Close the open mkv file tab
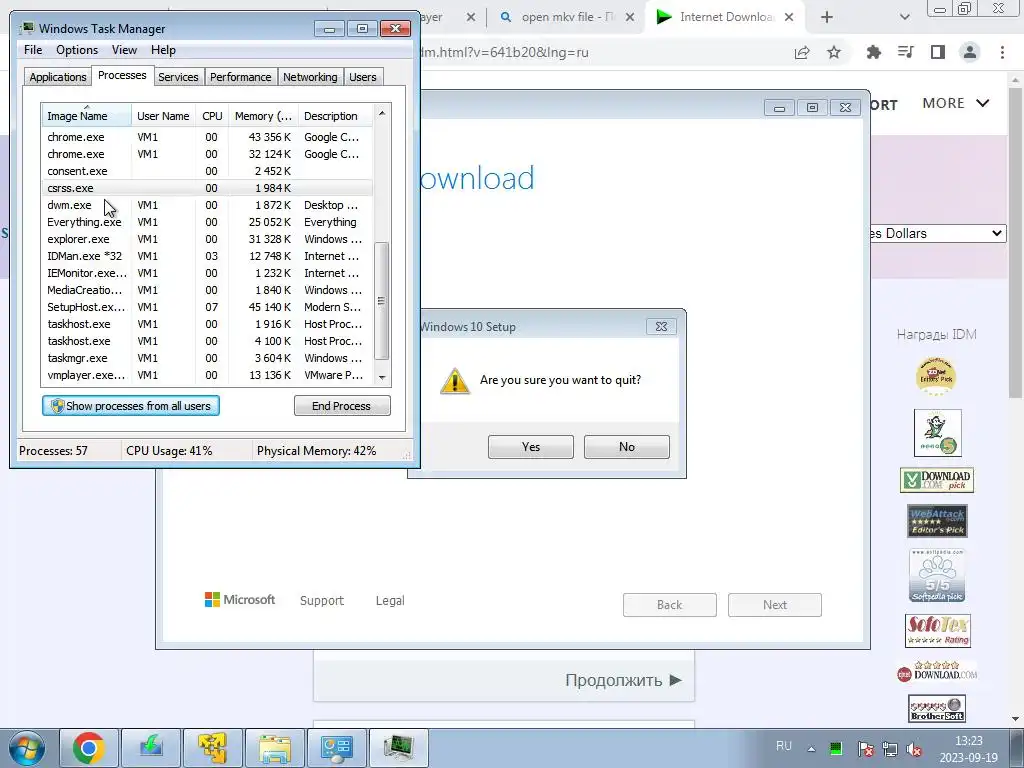1024x768 pixels. pyautogui.click(x=630, y=17)
